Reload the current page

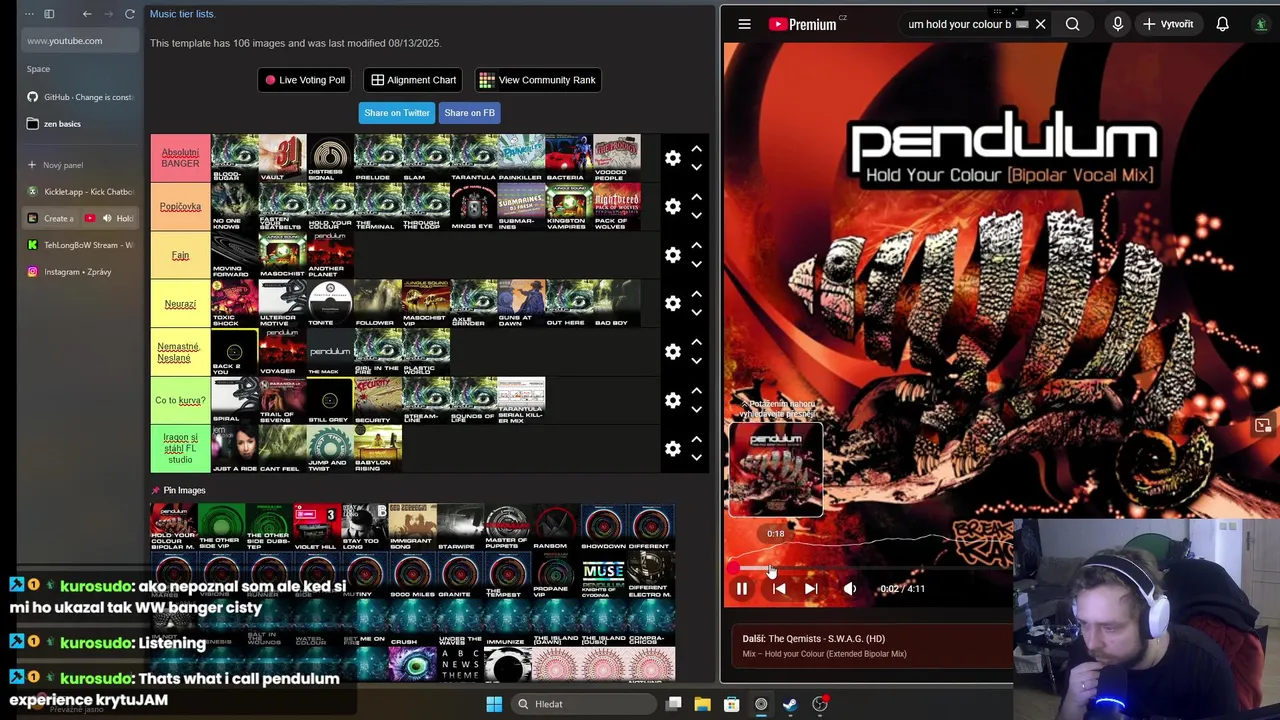[x=129, y=14]
